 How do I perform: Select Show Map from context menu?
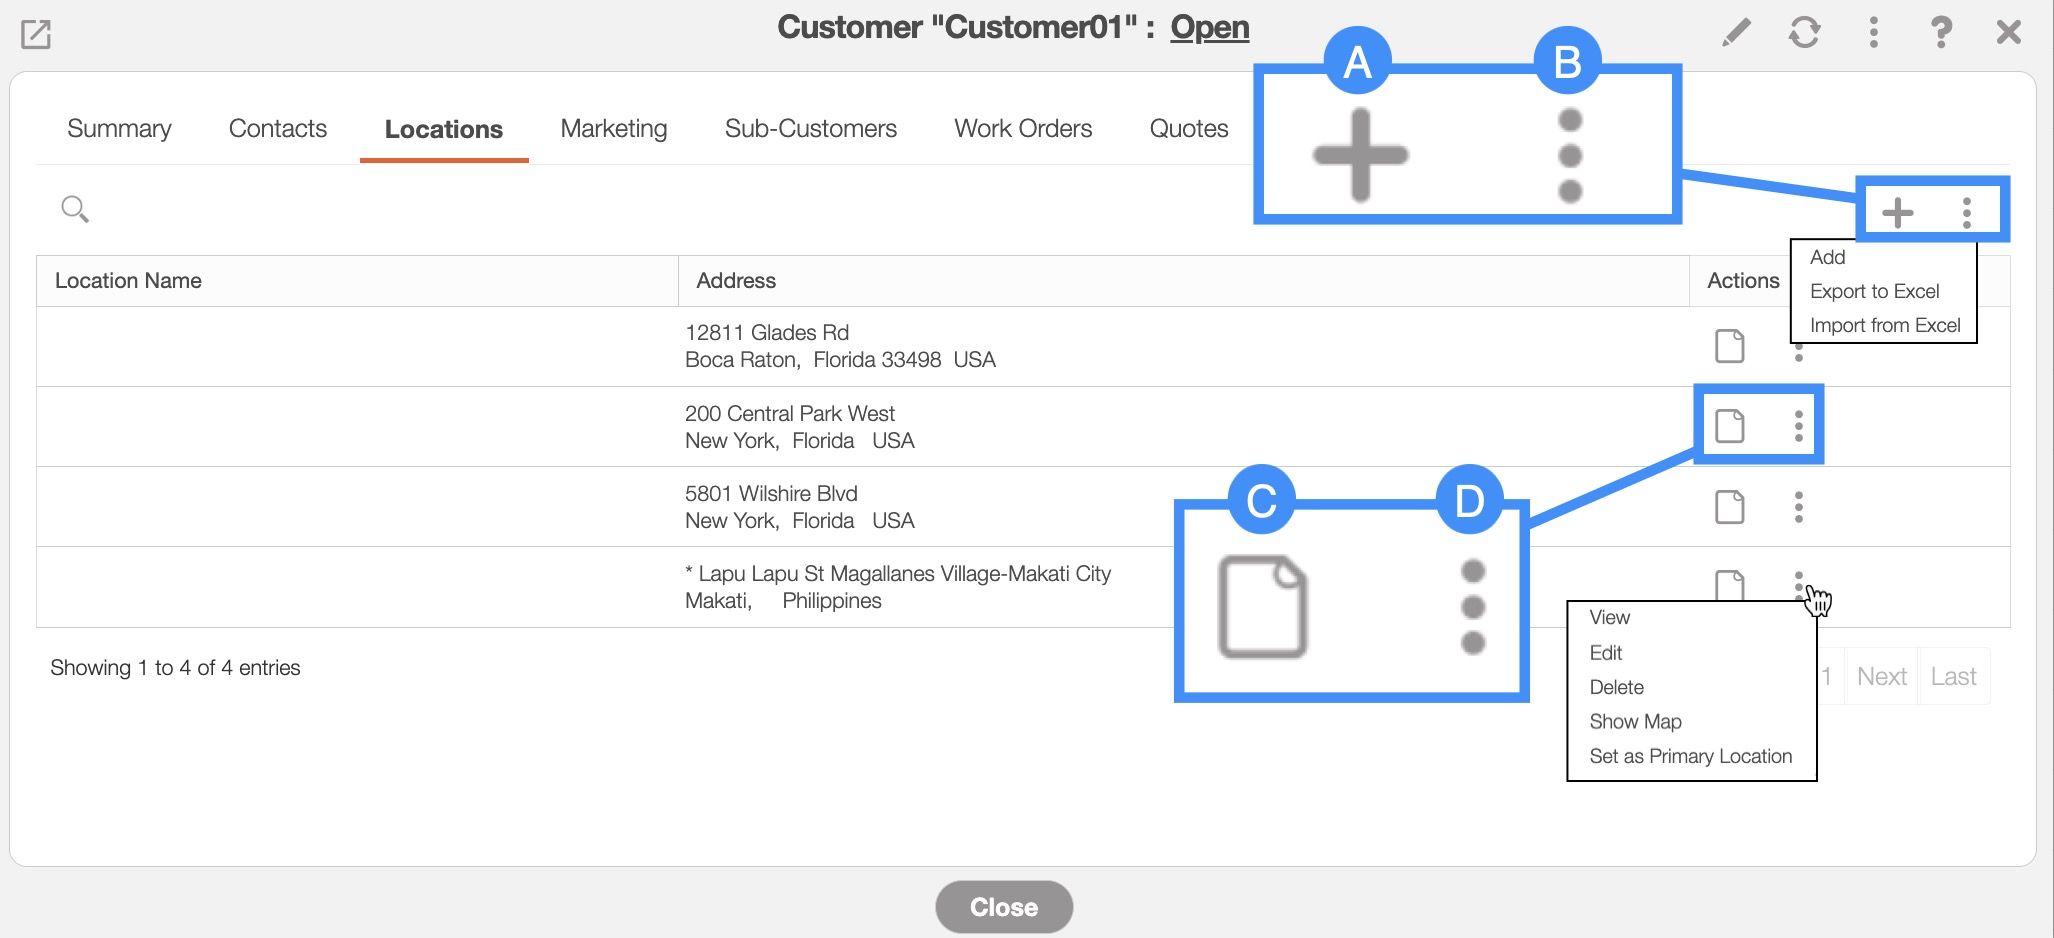click(1635, 721)
